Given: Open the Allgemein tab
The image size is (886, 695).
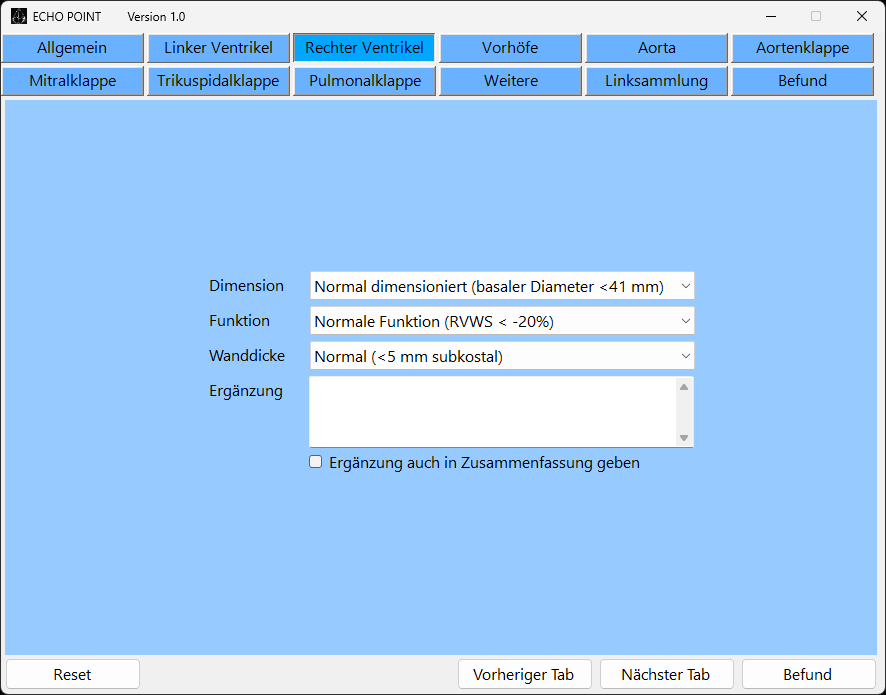Looking at the screenshot, I should pyautogui.click(x=72, y=48).
